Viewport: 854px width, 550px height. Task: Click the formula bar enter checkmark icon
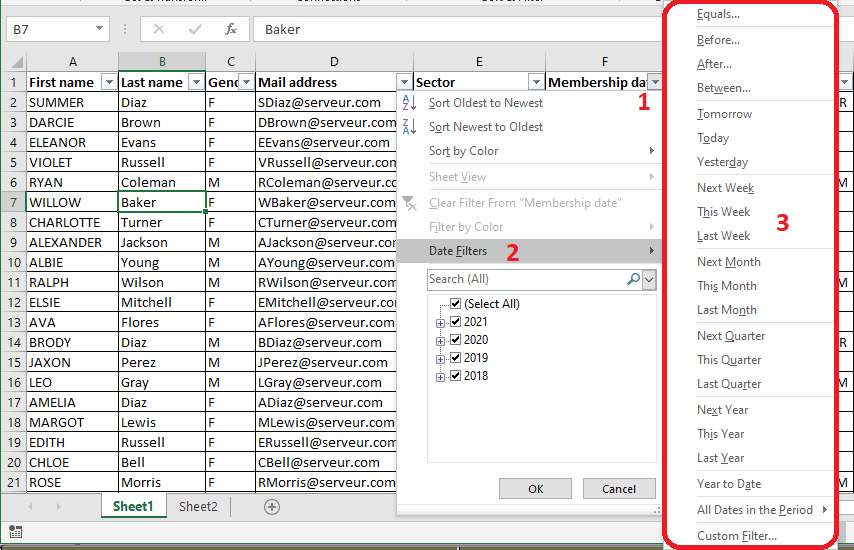click(195, 30)
